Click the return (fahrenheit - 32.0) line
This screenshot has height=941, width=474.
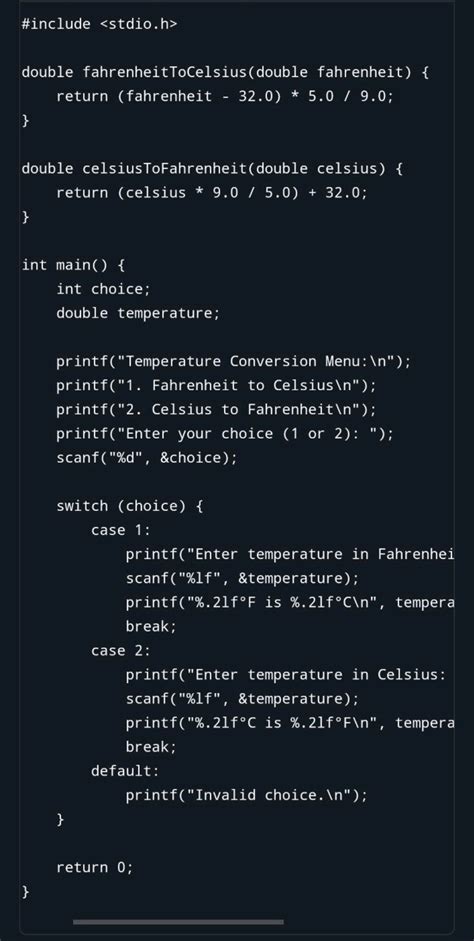click(x=225, y=97)
